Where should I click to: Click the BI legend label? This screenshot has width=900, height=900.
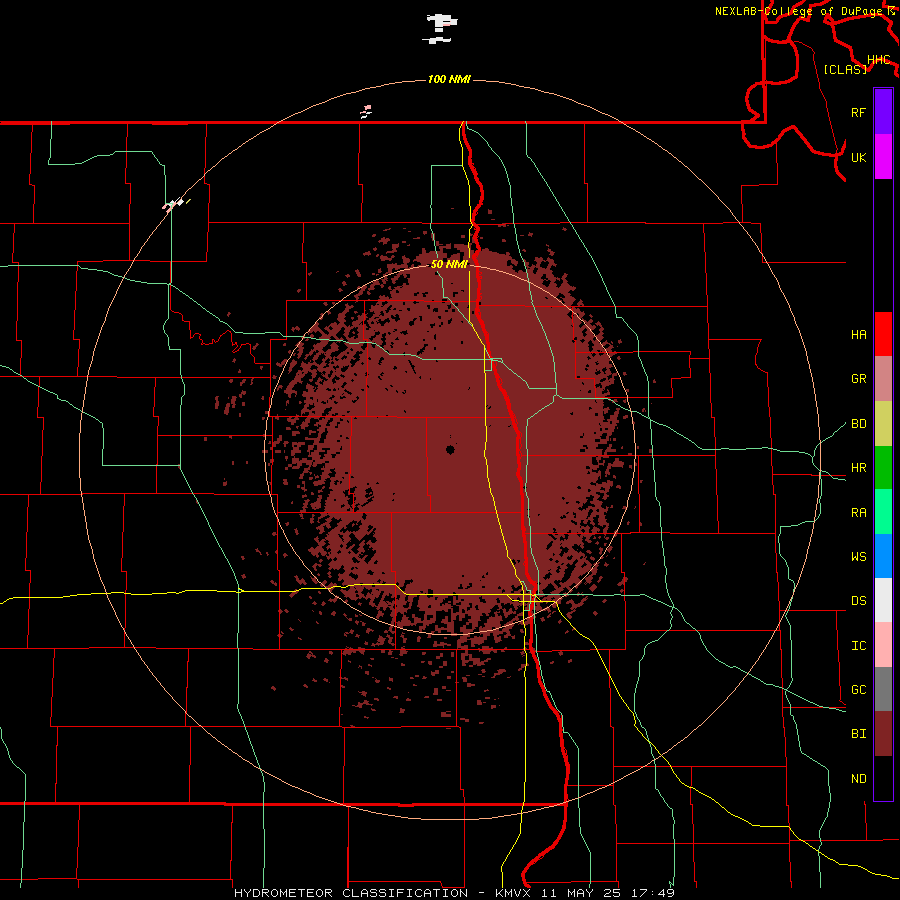[x=858, y=734]
